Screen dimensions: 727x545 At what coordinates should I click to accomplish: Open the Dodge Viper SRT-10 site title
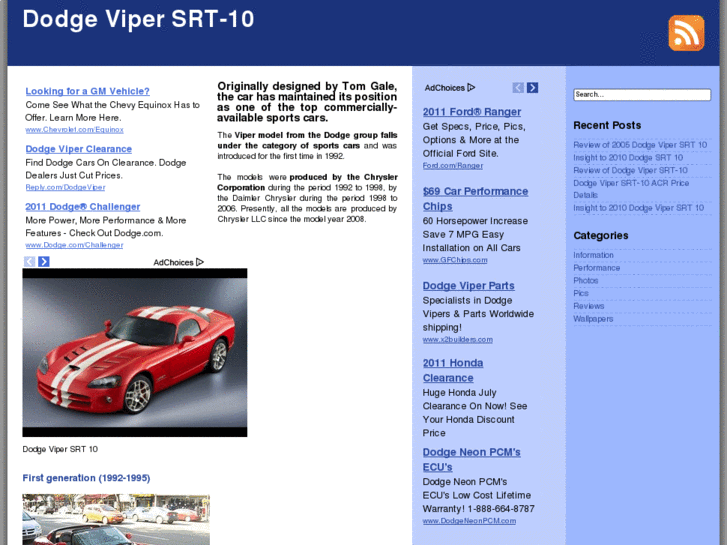tap(138, 19)
